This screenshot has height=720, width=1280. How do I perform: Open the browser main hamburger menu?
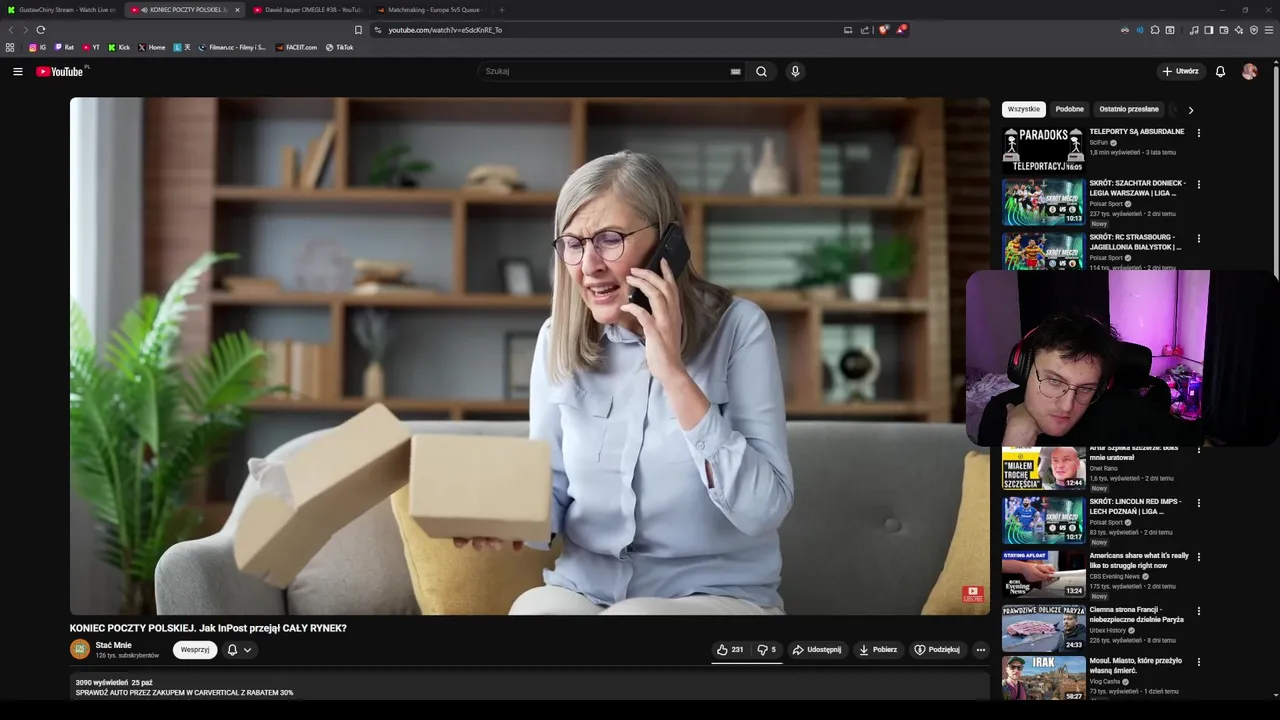[1269, 30]
